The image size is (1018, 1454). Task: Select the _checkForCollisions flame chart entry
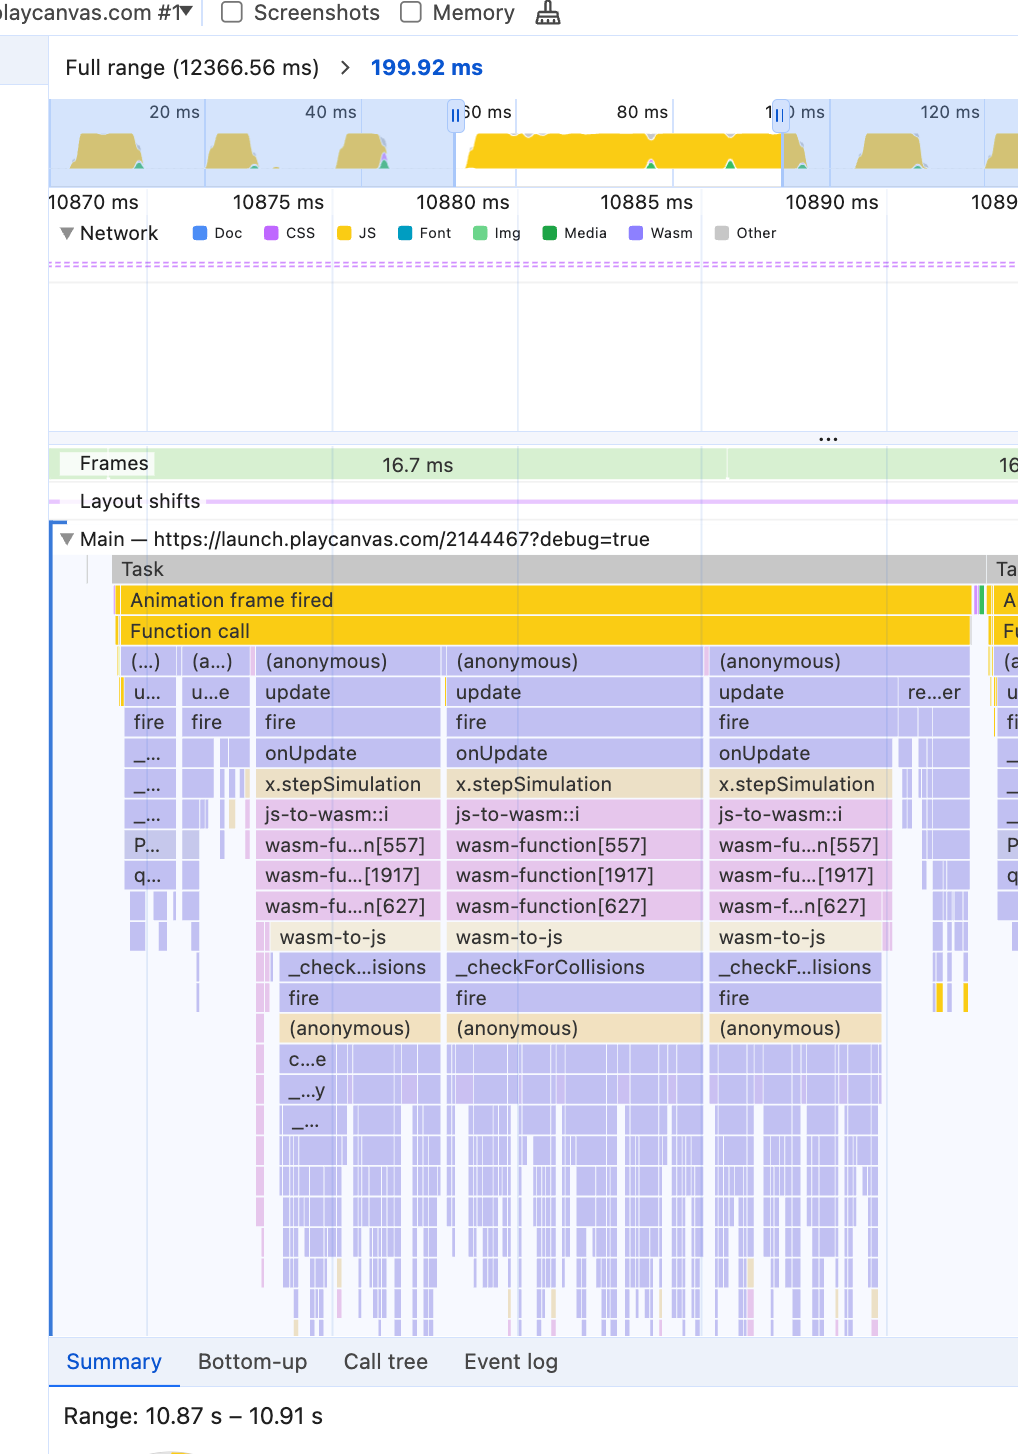(550, 968)
